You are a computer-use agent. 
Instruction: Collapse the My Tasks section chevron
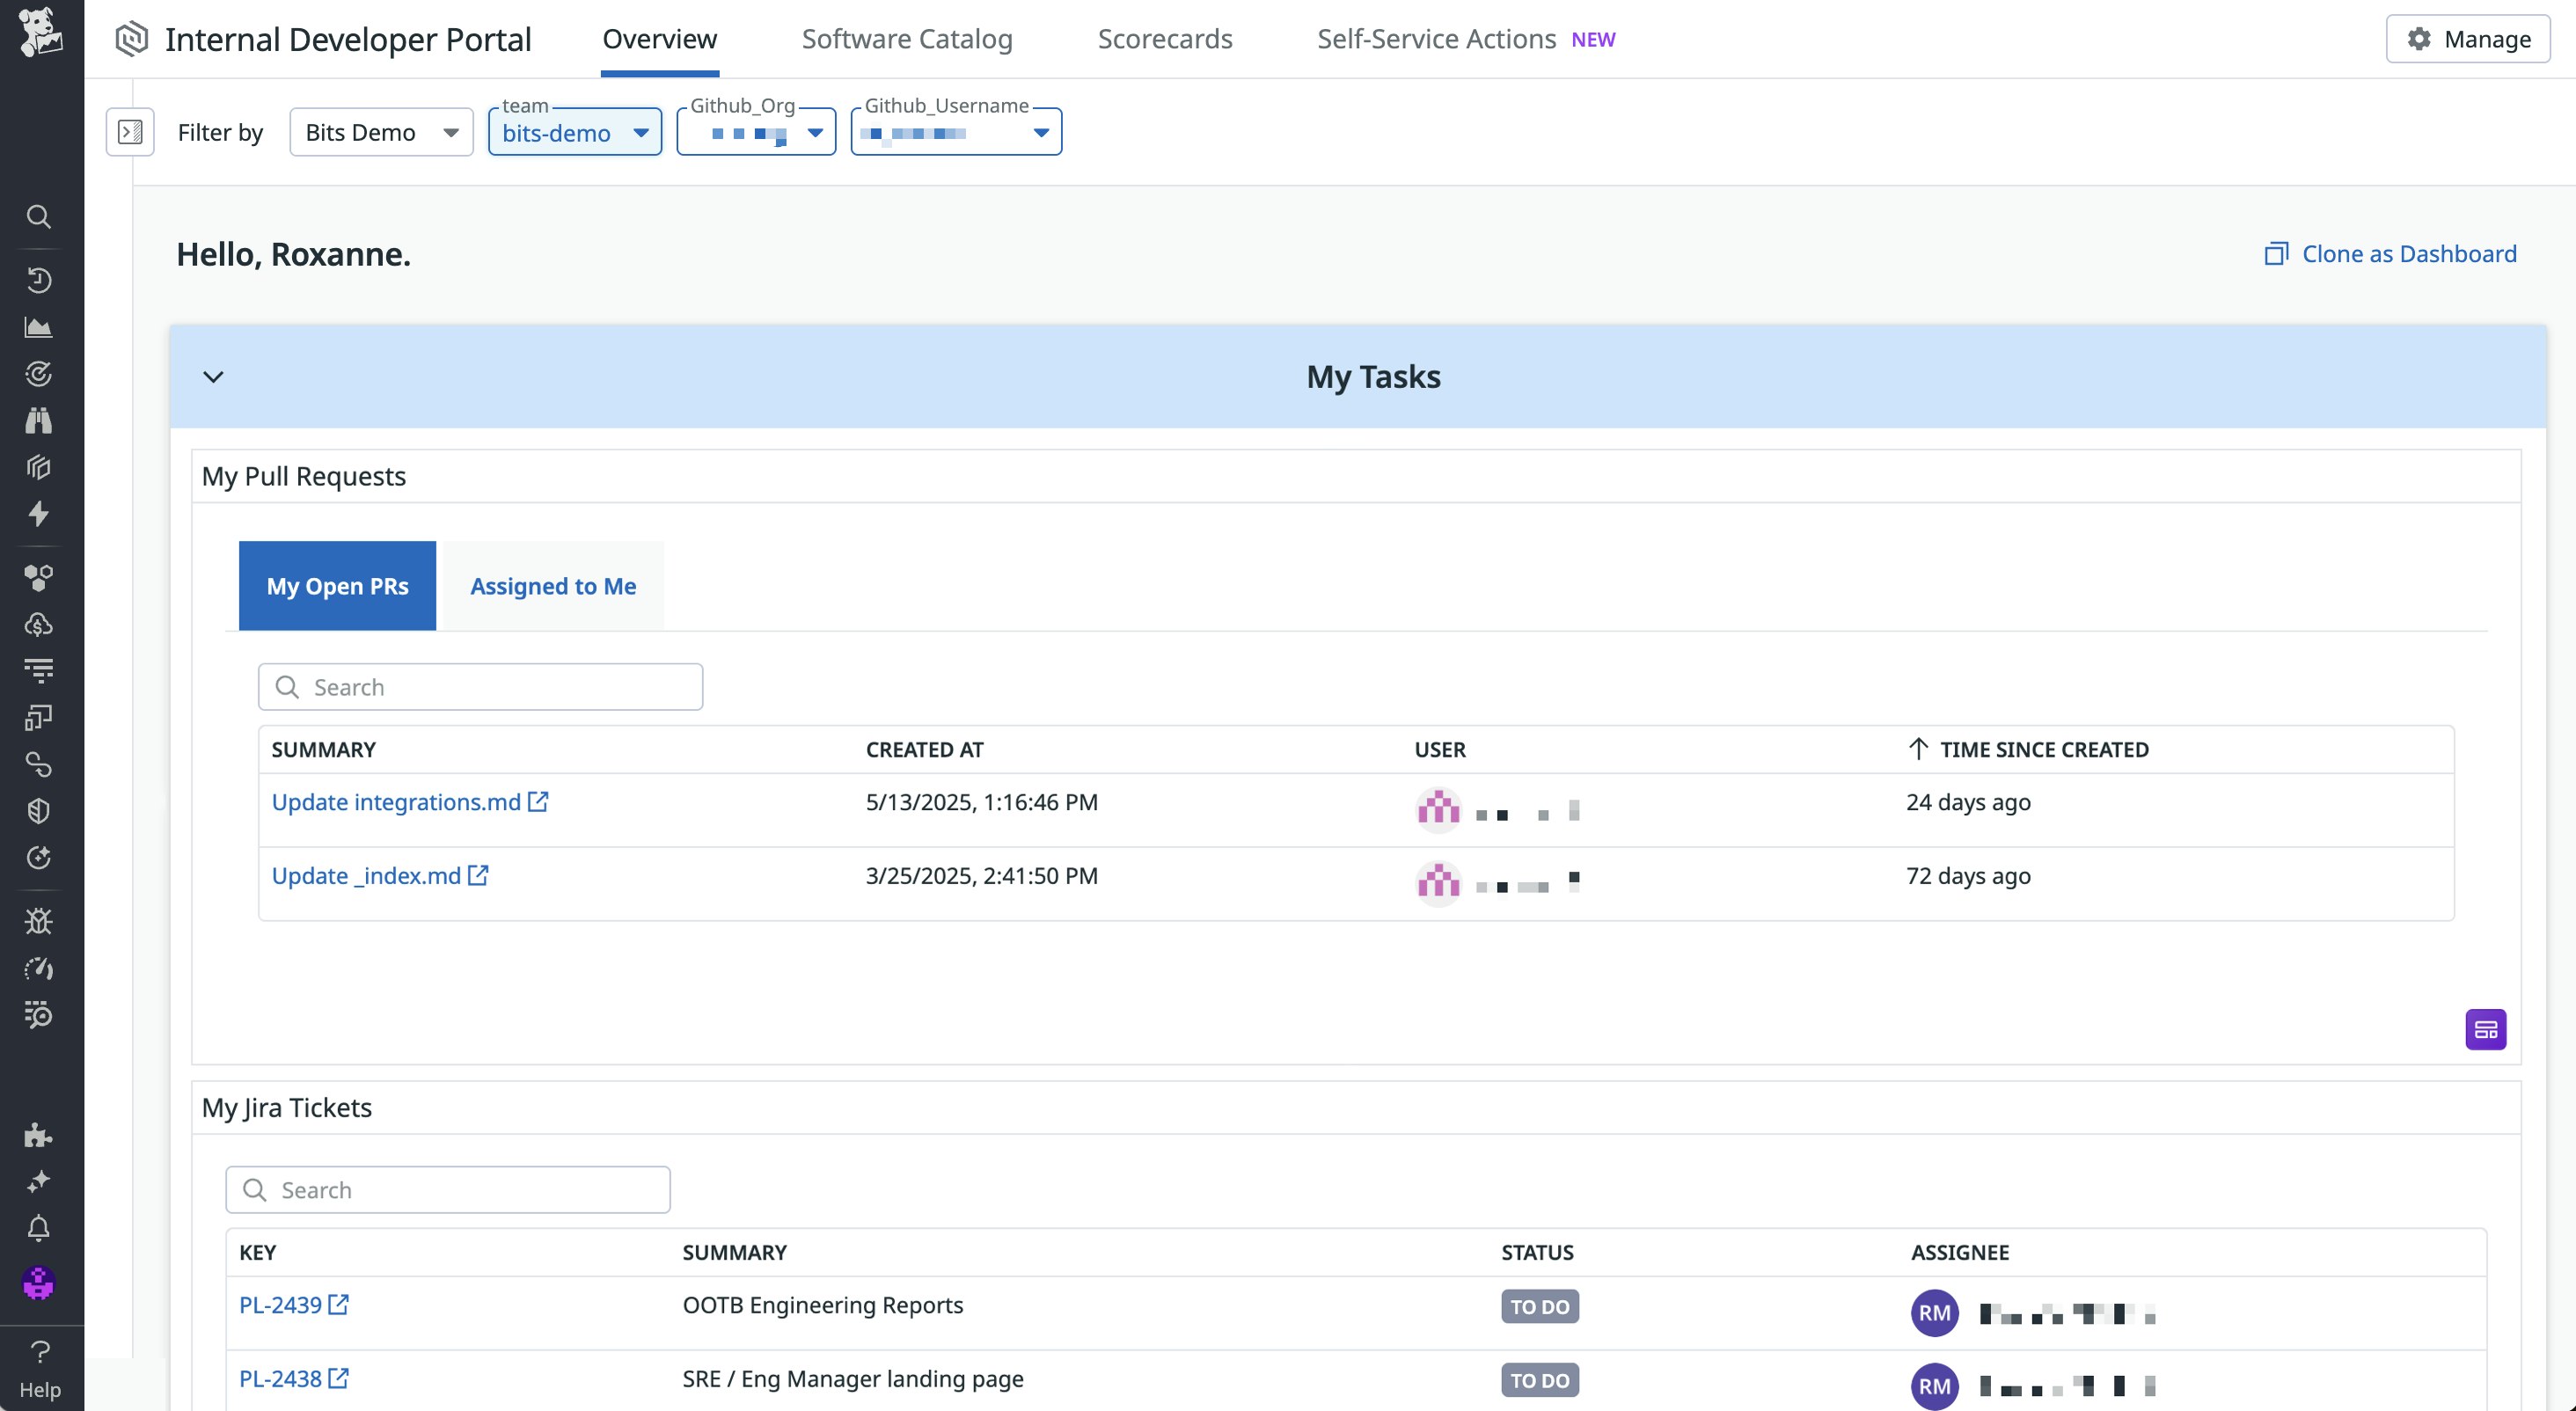tap(213, 377)
